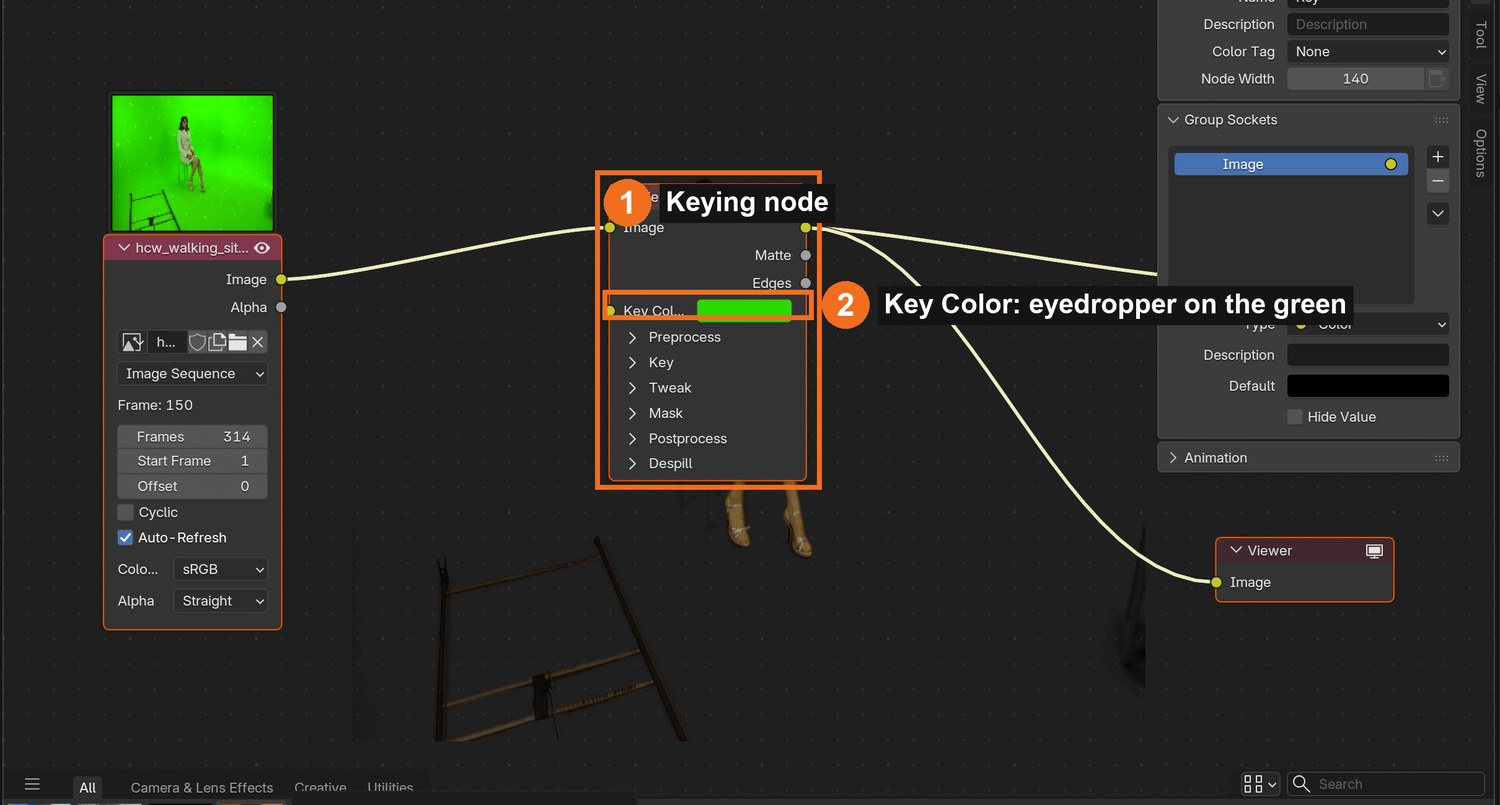Collapse the hcw_walking_sit image node

click(125, 248)
